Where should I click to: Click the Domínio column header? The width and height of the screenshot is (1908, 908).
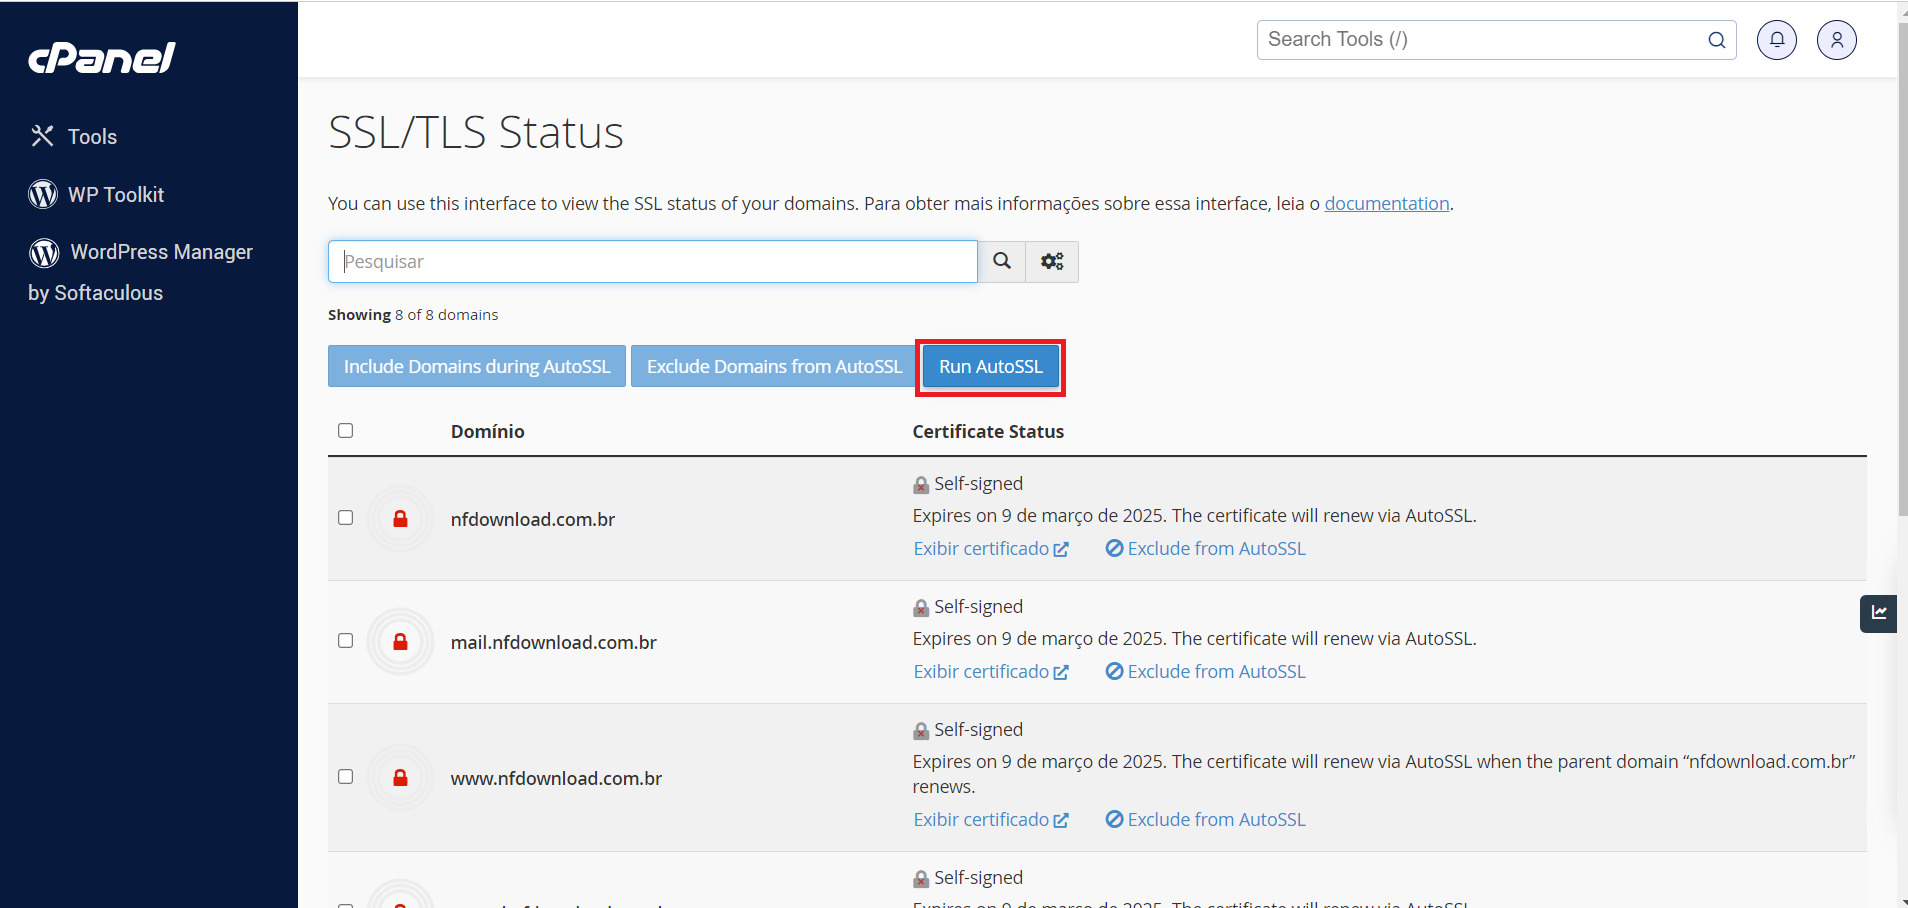click(488, 432)
